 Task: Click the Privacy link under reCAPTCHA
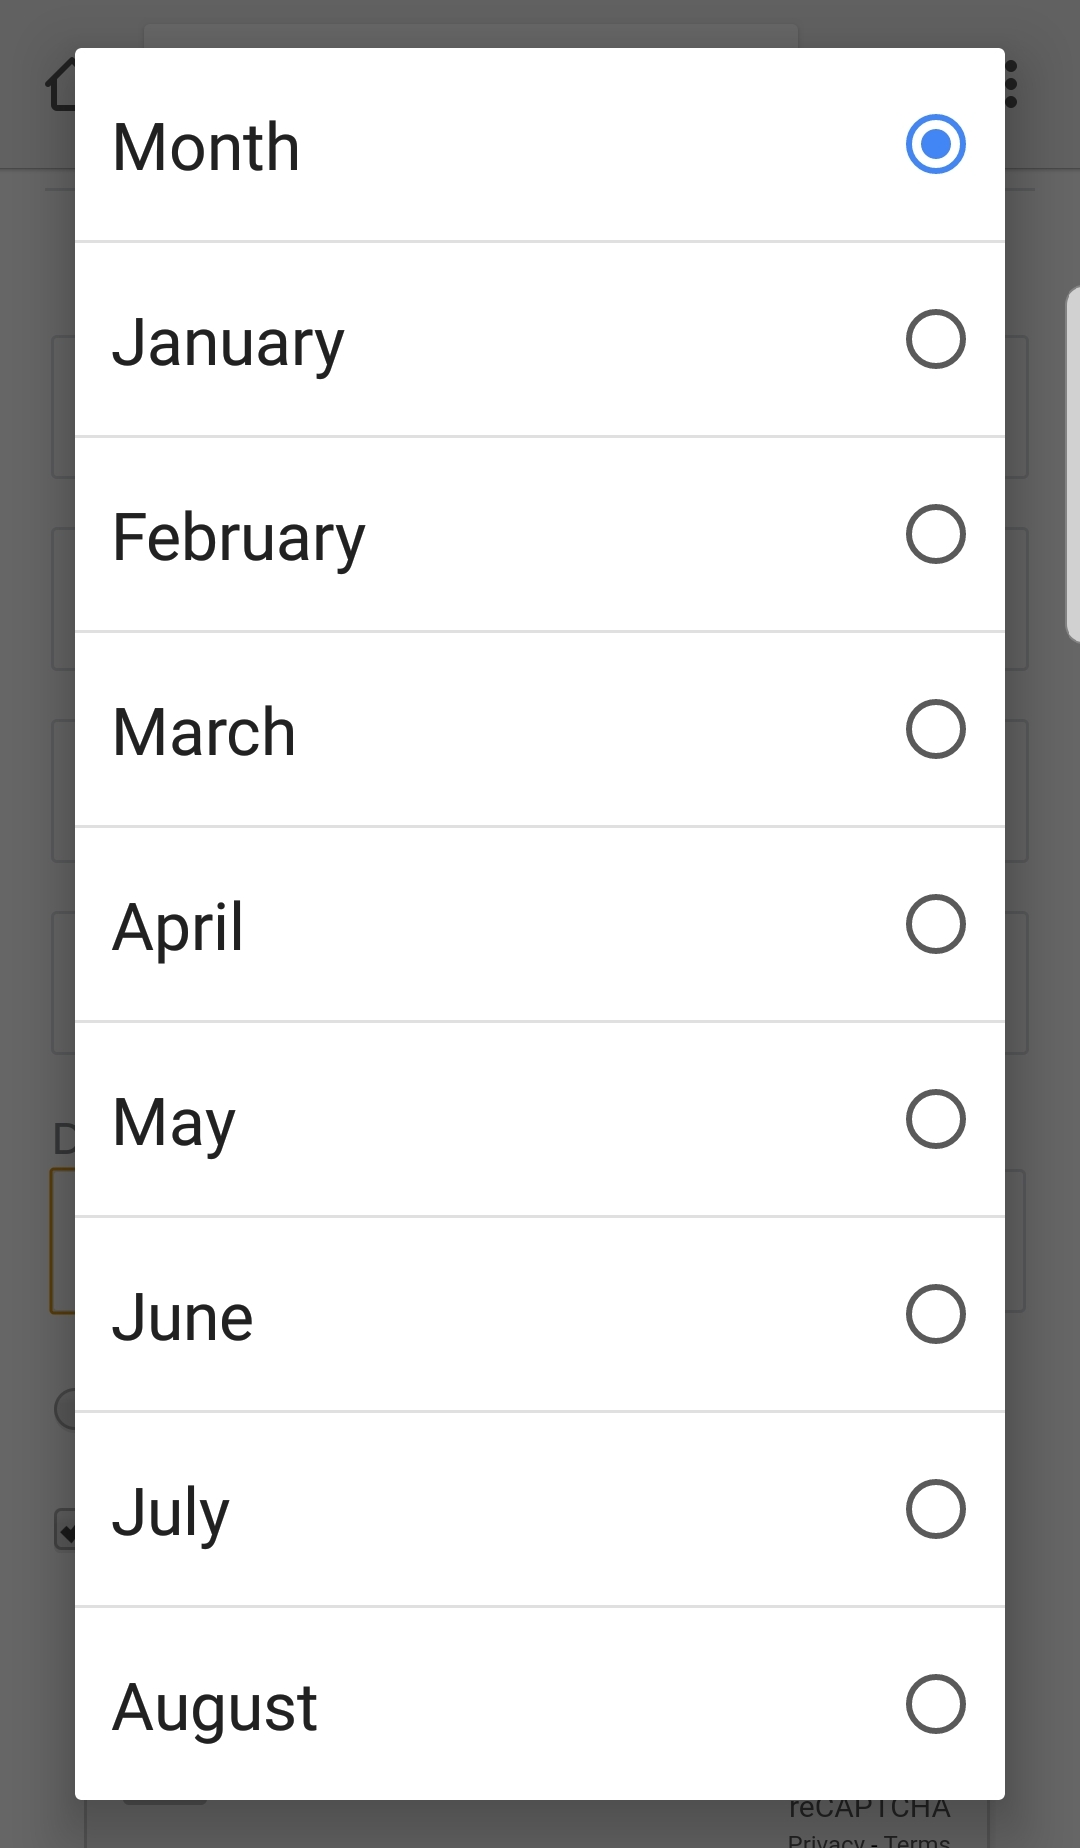pyautogui.click(x=825, y=1840)
